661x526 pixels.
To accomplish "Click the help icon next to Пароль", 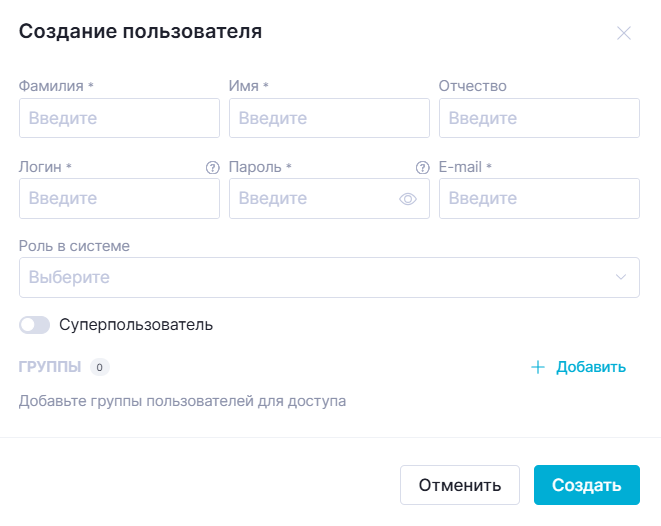I will pos(422,168).
